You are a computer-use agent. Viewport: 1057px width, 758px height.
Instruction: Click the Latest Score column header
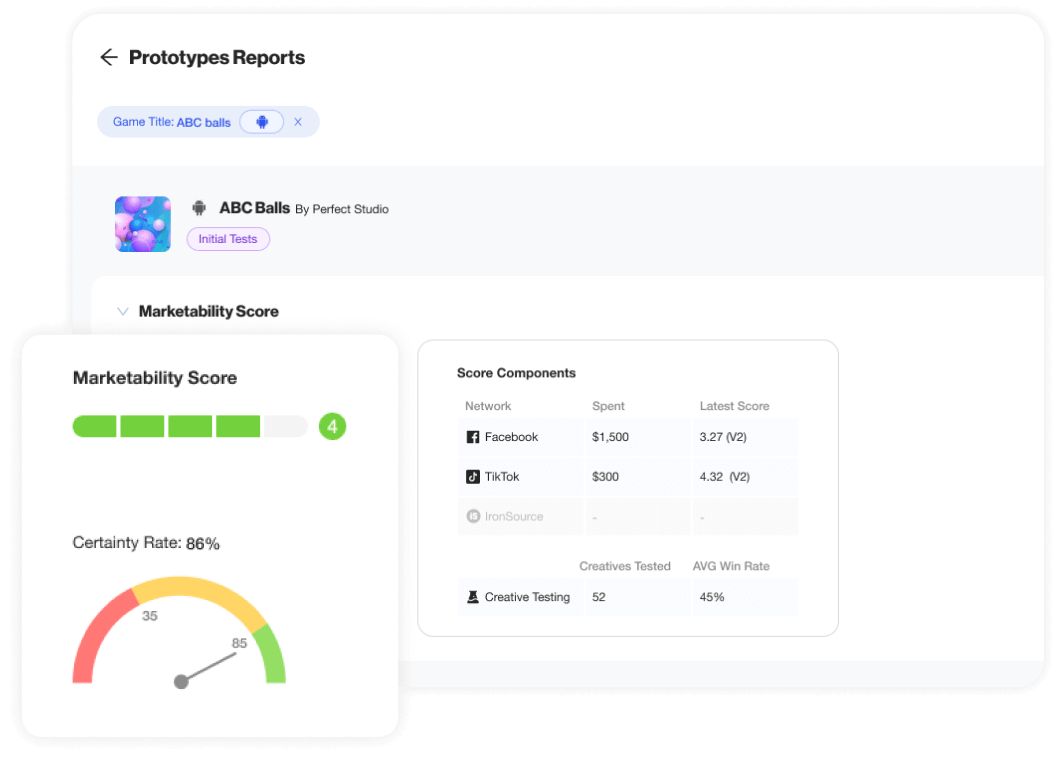(x=734, y=406)
